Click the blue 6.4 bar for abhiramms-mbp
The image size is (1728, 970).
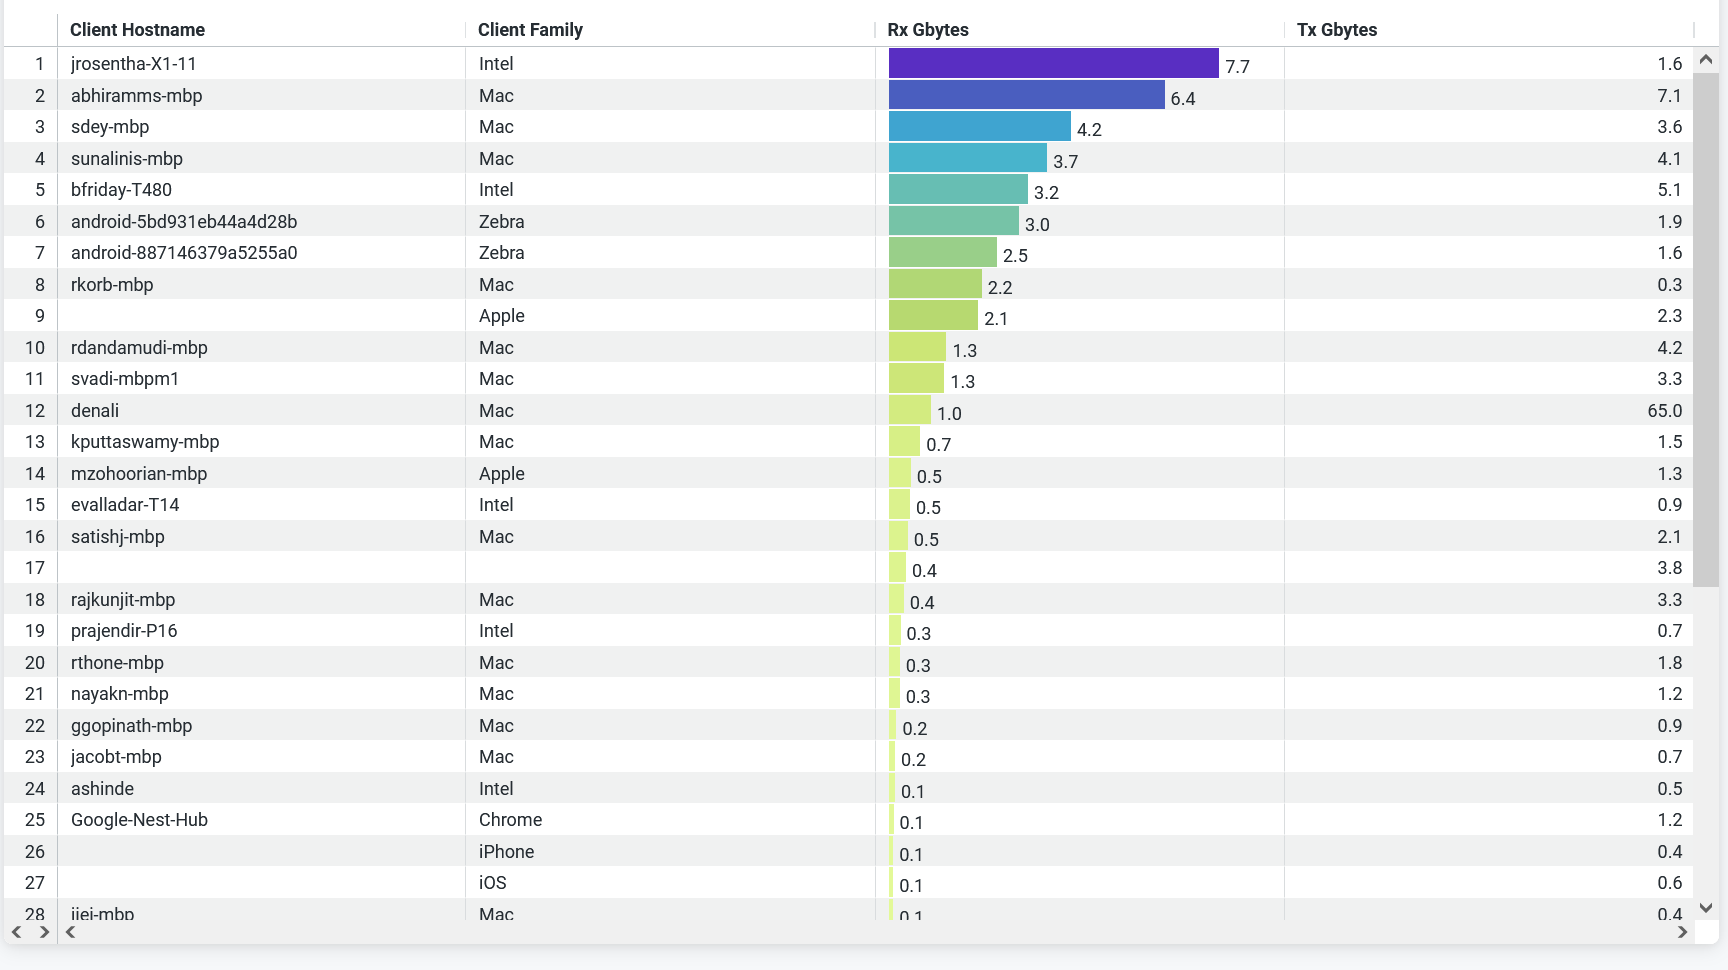pyautogui.click(x=1026, y=95)
